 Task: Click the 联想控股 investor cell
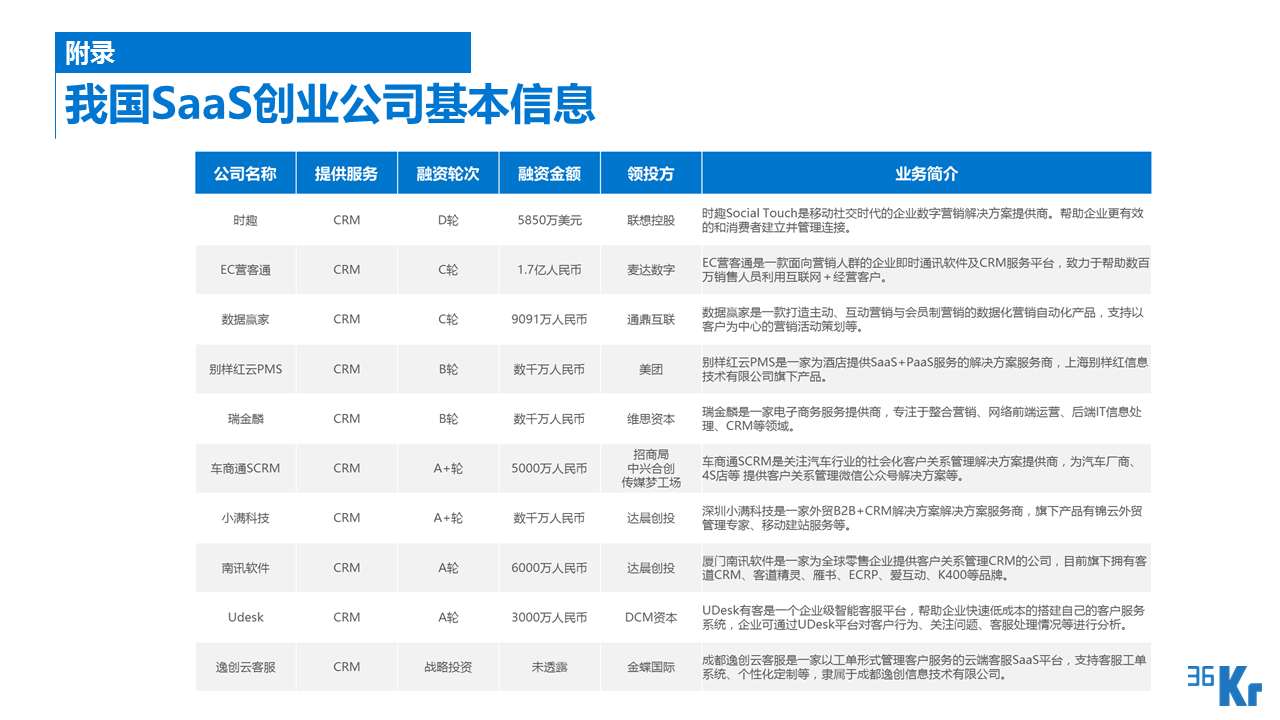pos(650,220)
